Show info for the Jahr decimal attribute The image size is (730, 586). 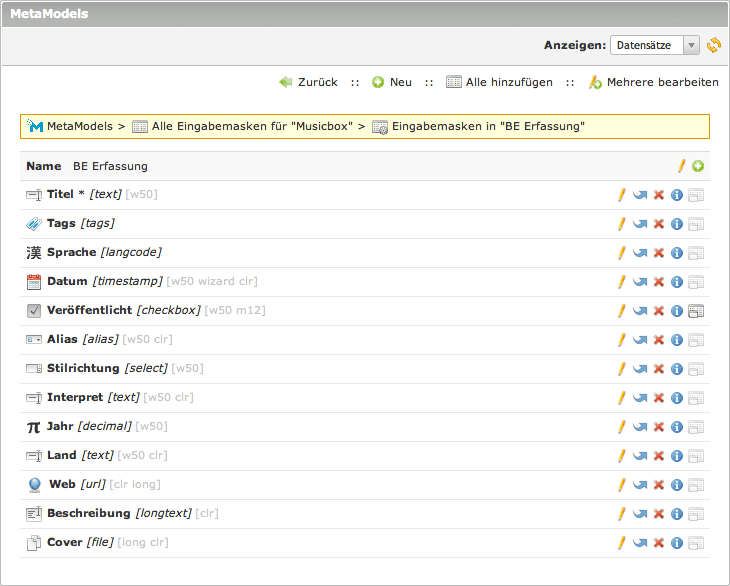(677, 427)
